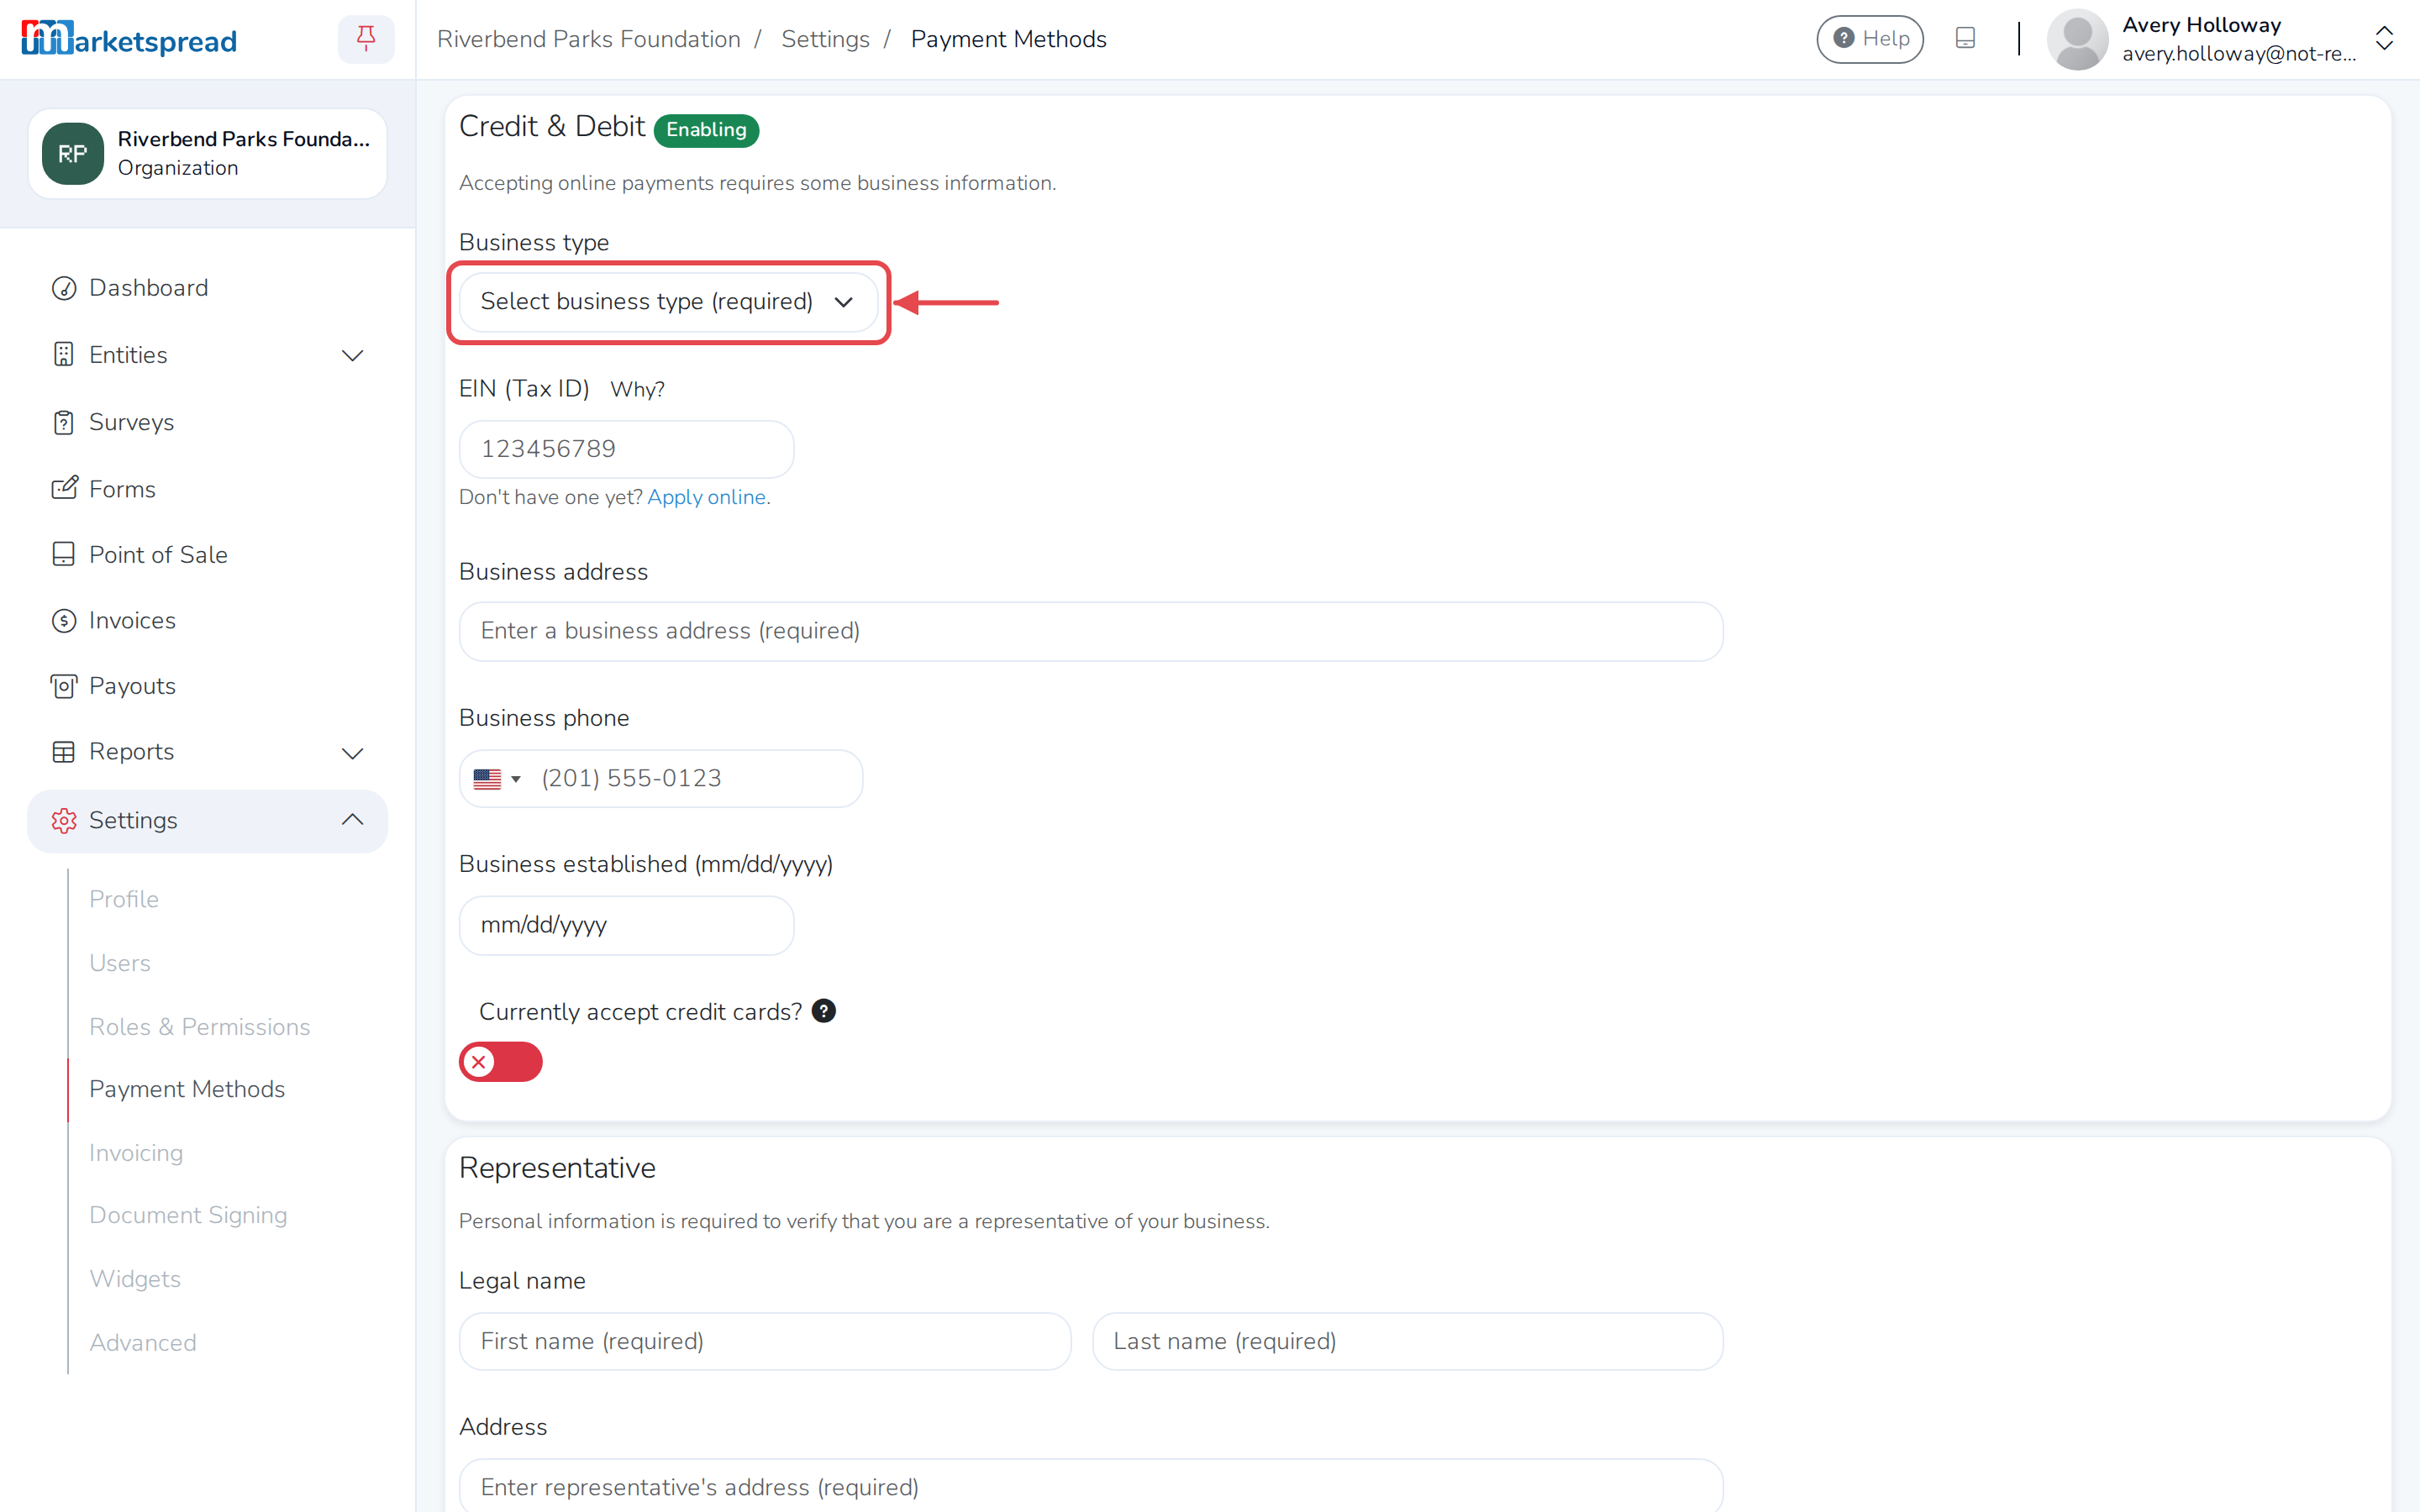
Task: Open the phone country flag selector
Action: click(497, 779)
